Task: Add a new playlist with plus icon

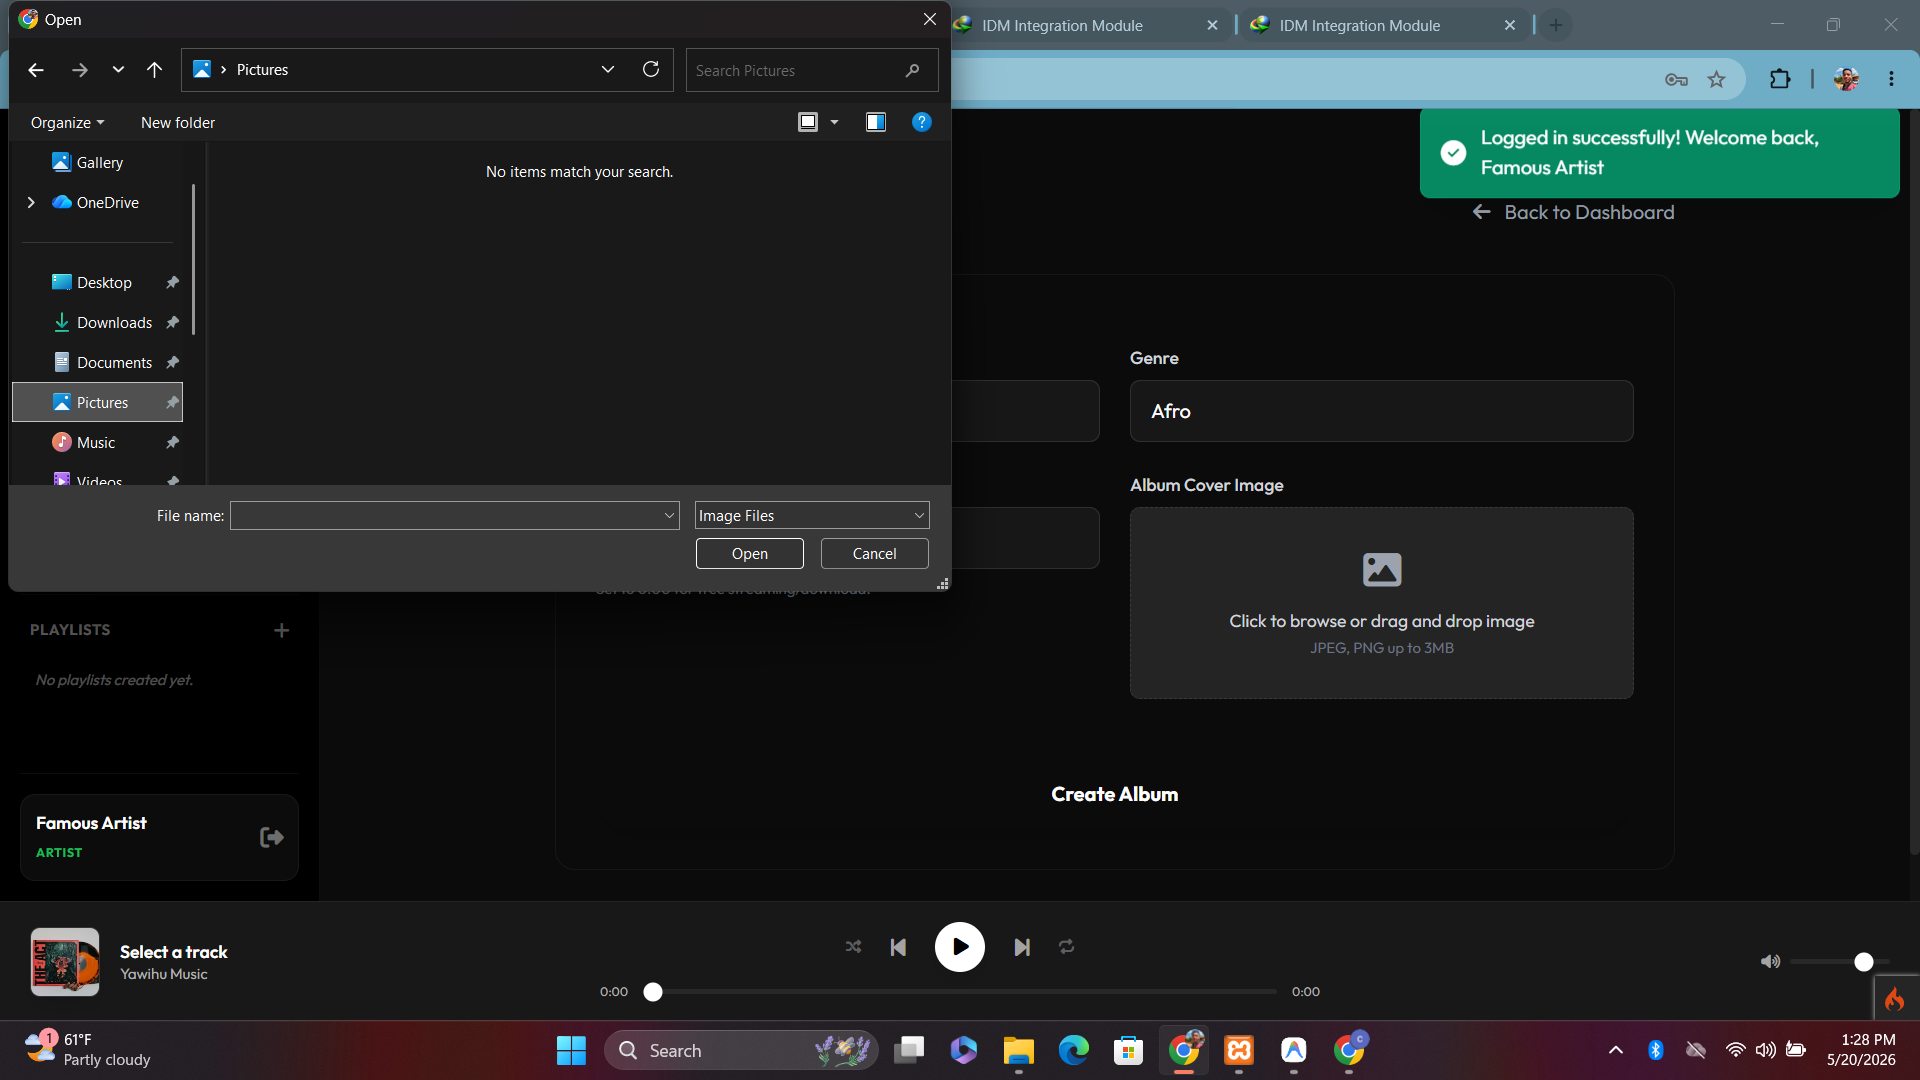Action: [282, 630]
